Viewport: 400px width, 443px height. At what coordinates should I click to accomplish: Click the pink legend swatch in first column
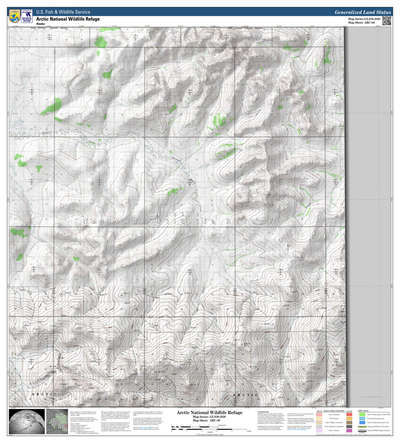(319, 414)
